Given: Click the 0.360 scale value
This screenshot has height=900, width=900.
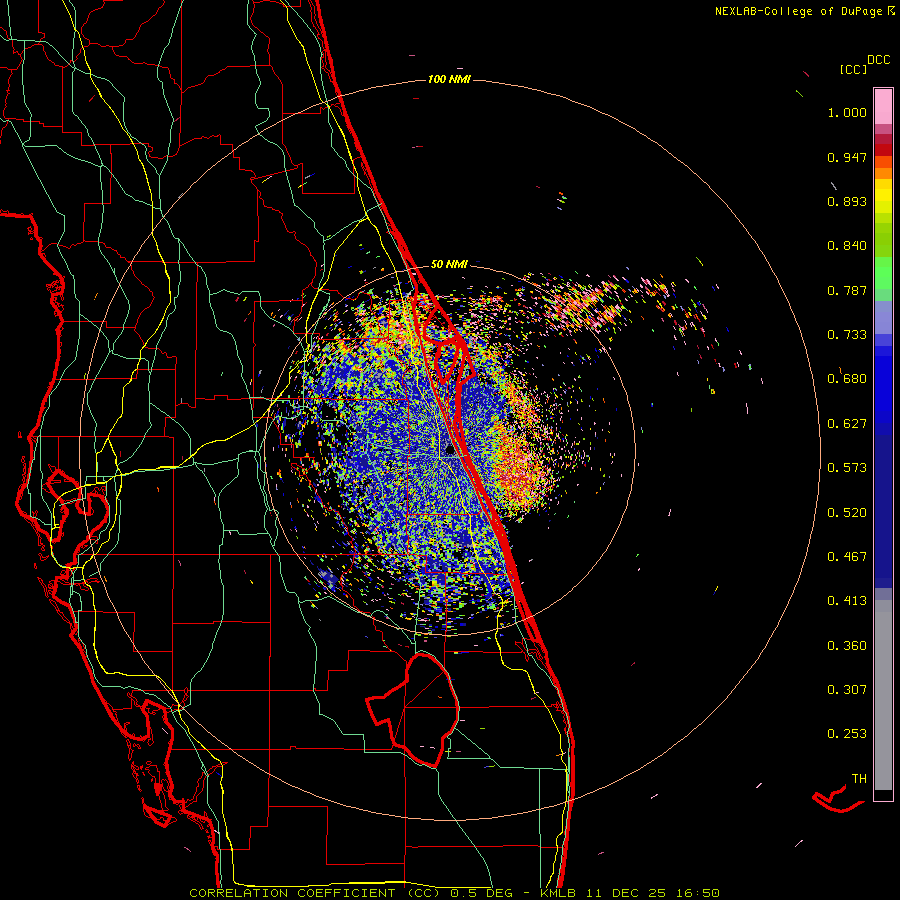Looking at the screenshot, I should coord(847,646).
